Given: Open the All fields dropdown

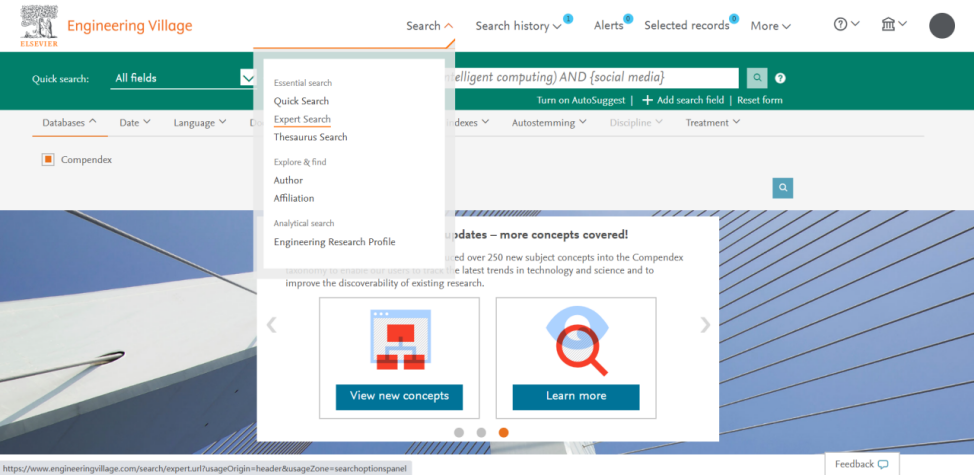Looking at the screenshot, I should (183, 78).
